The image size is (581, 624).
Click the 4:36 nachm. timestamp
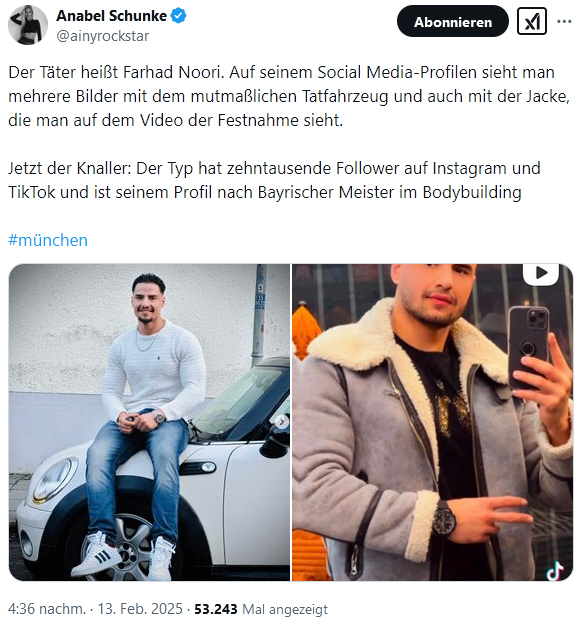tap(47, 609)
